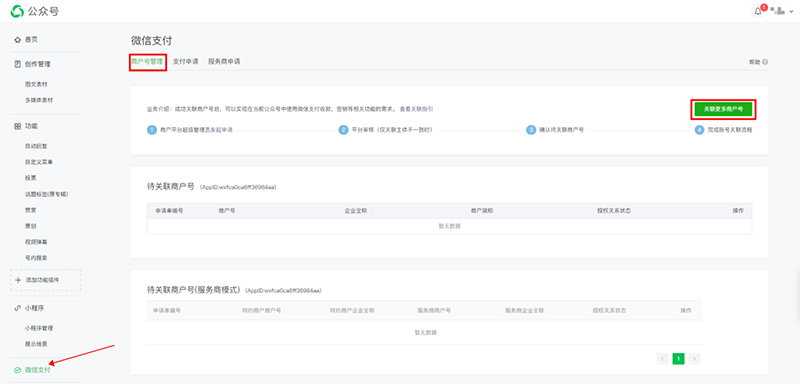
Task: Click 服务商企业全称 column header
Action: coord(524,310)
